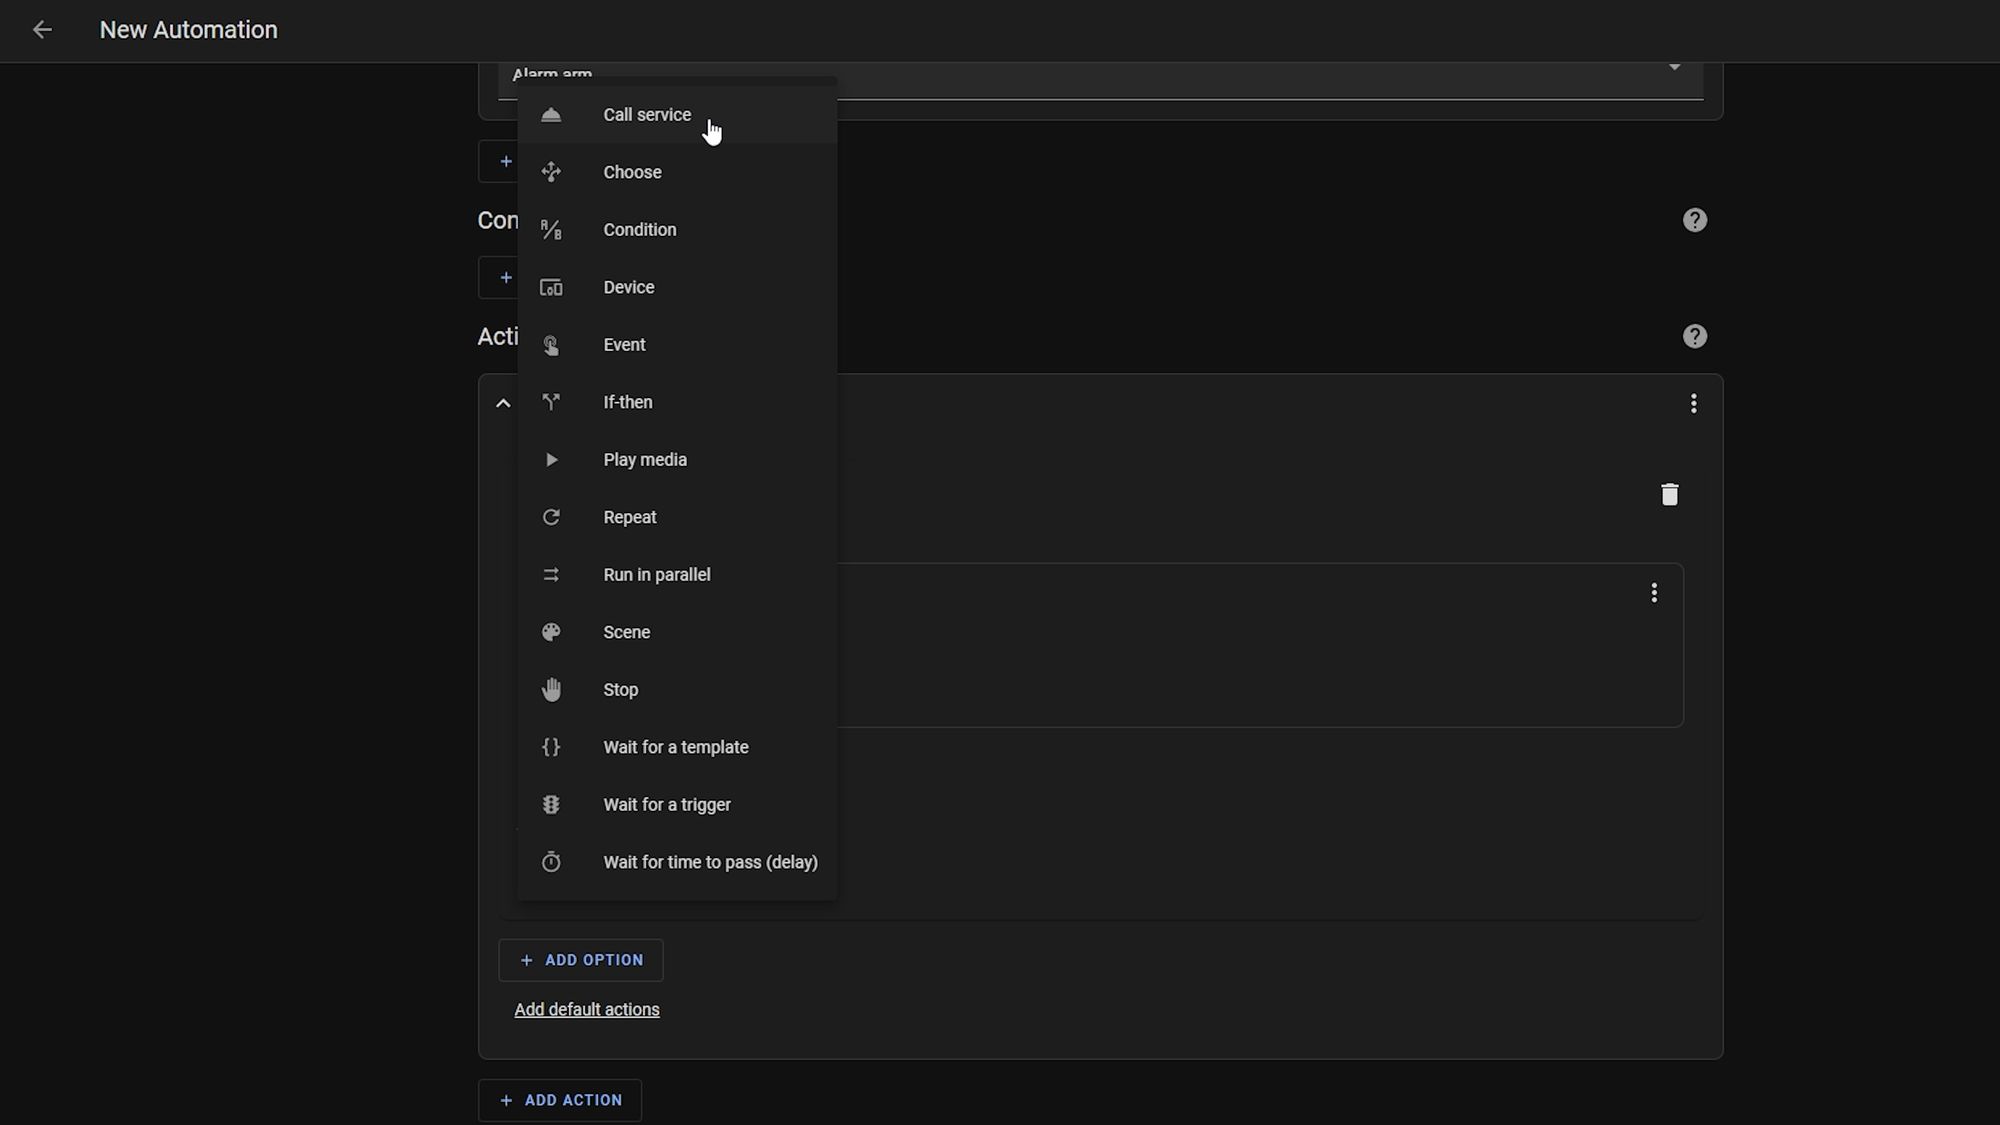Select the Run in parallel action type
The height and width of the screenshot is (1125, 2000).
point(657,573)
